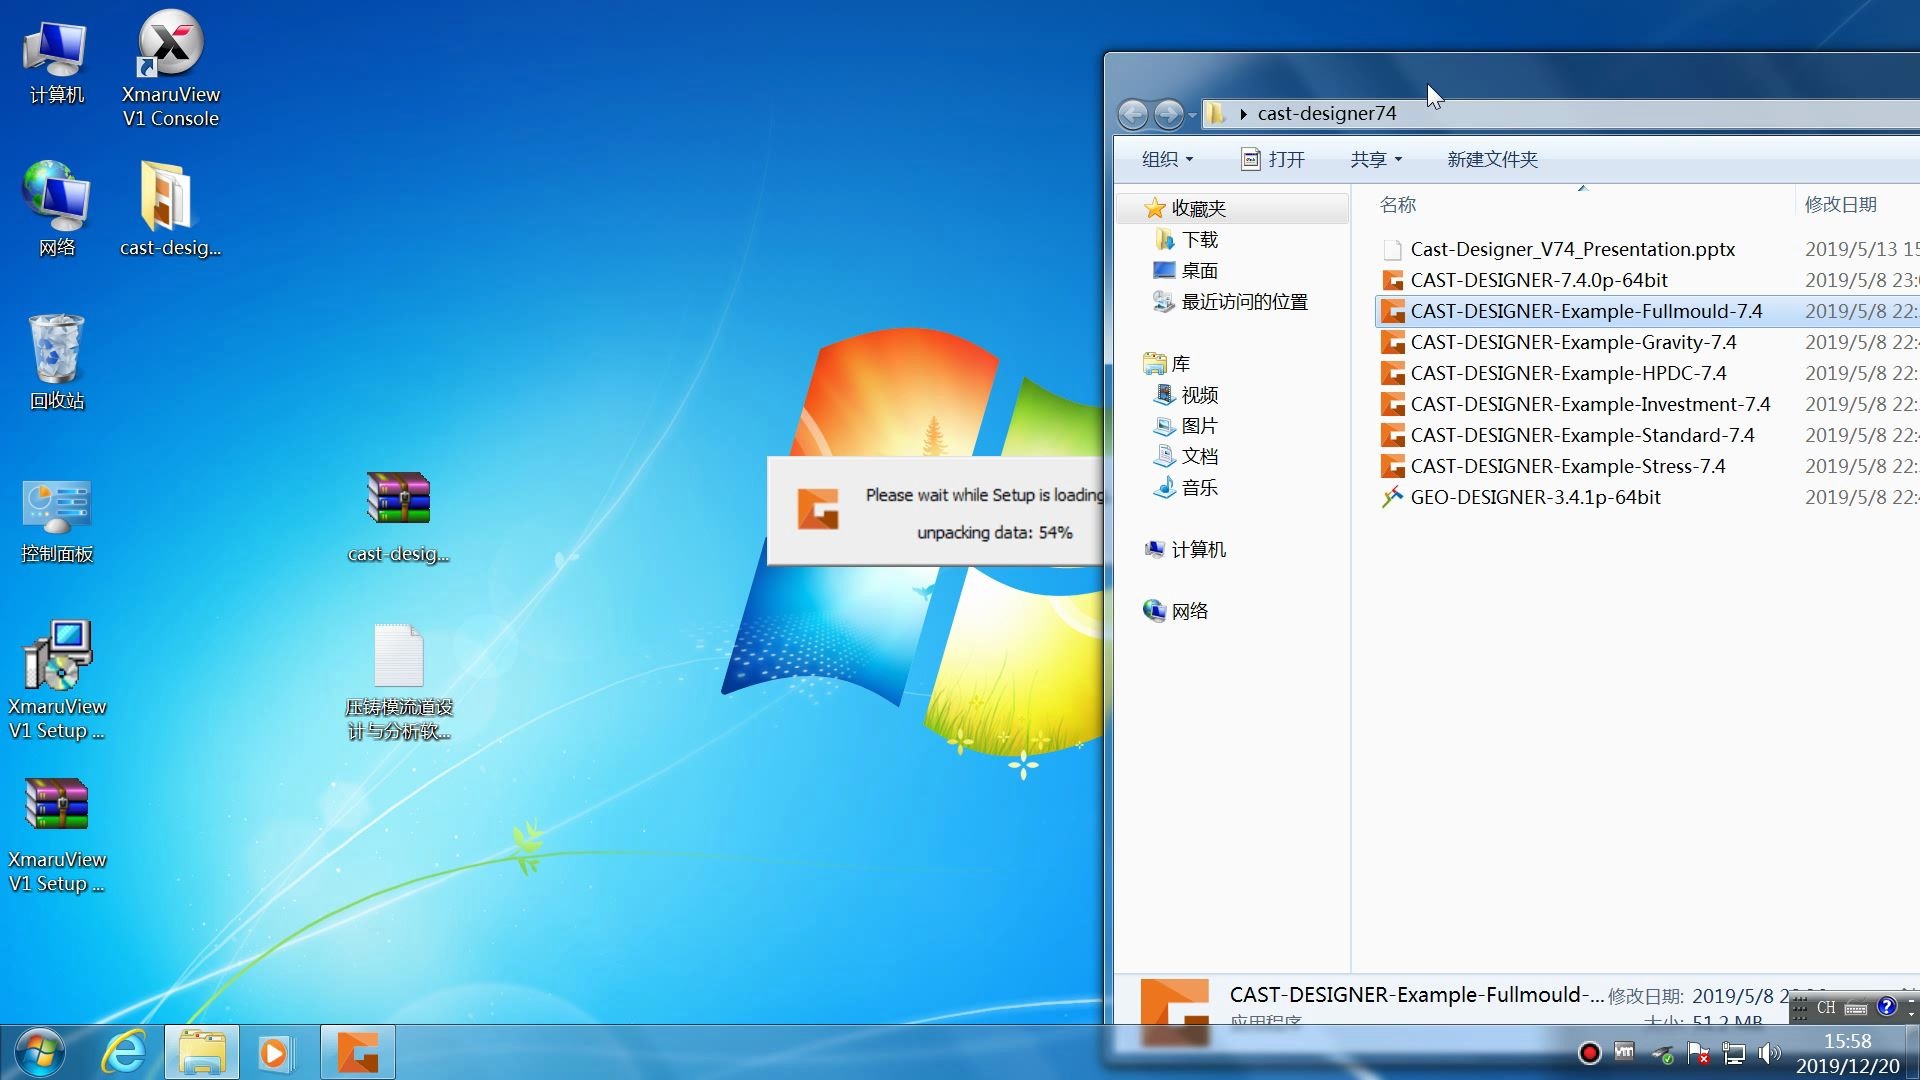Click Windows Media Player taskbar icon
This screenshot has height=1080, width=1920.
tap(276, 1052)
